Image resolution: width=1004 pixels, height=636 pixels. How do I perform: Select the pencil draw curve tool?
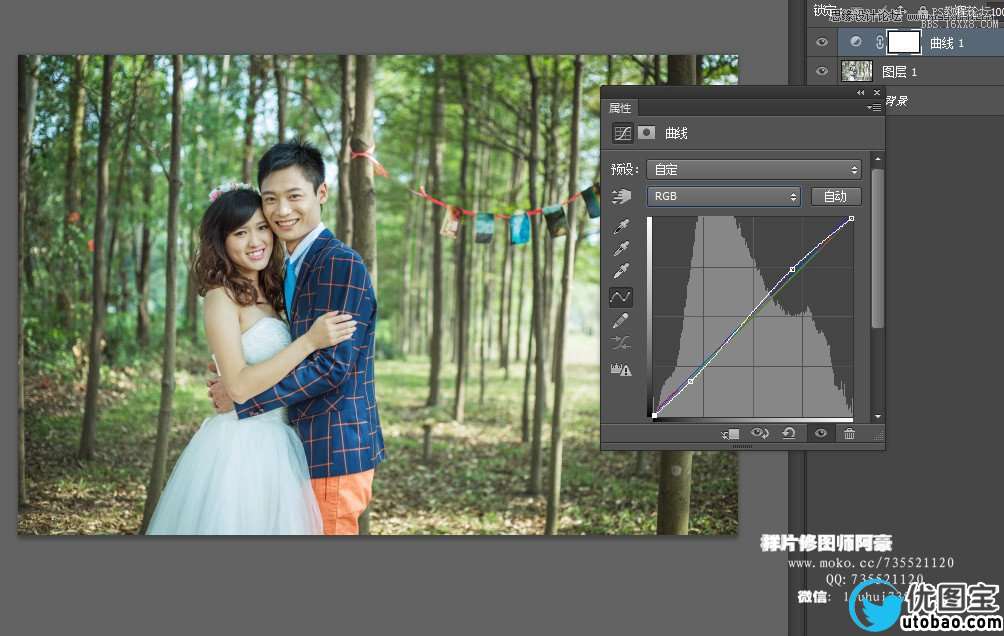coord(620,320)
